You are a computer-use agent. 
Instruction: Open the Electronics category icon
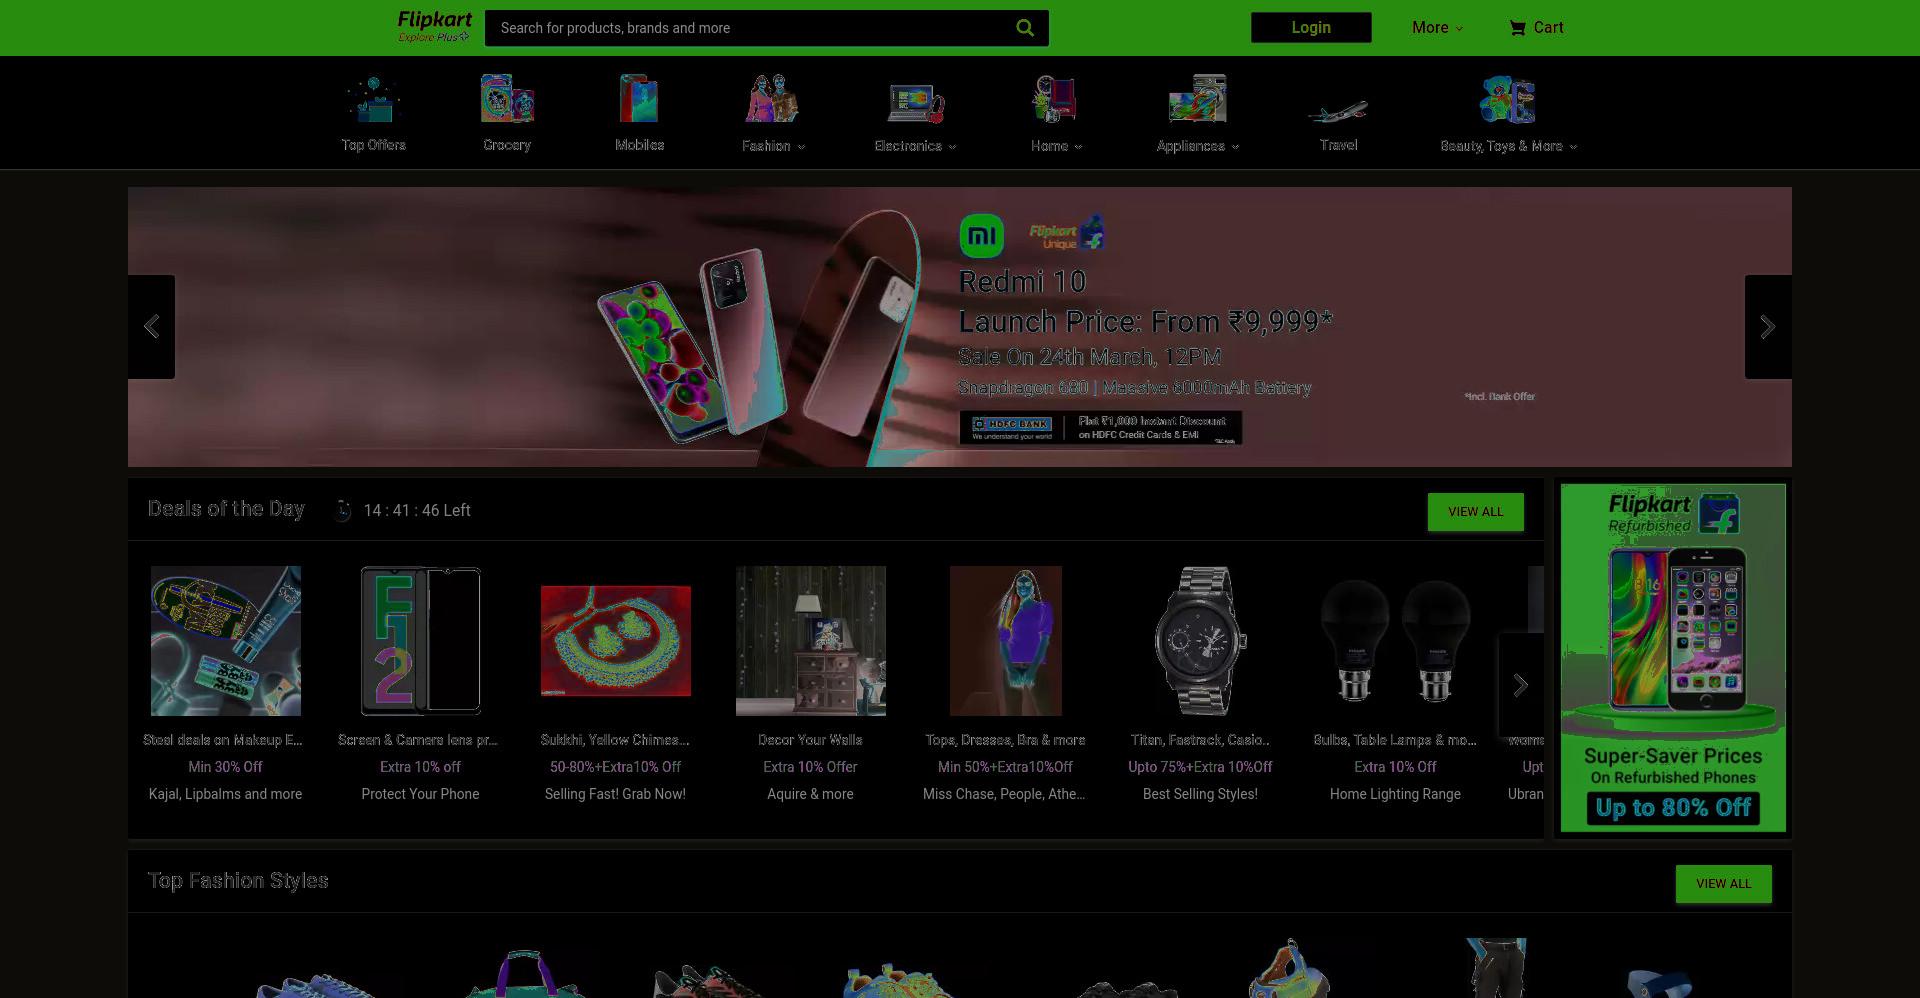pos(916,101)
